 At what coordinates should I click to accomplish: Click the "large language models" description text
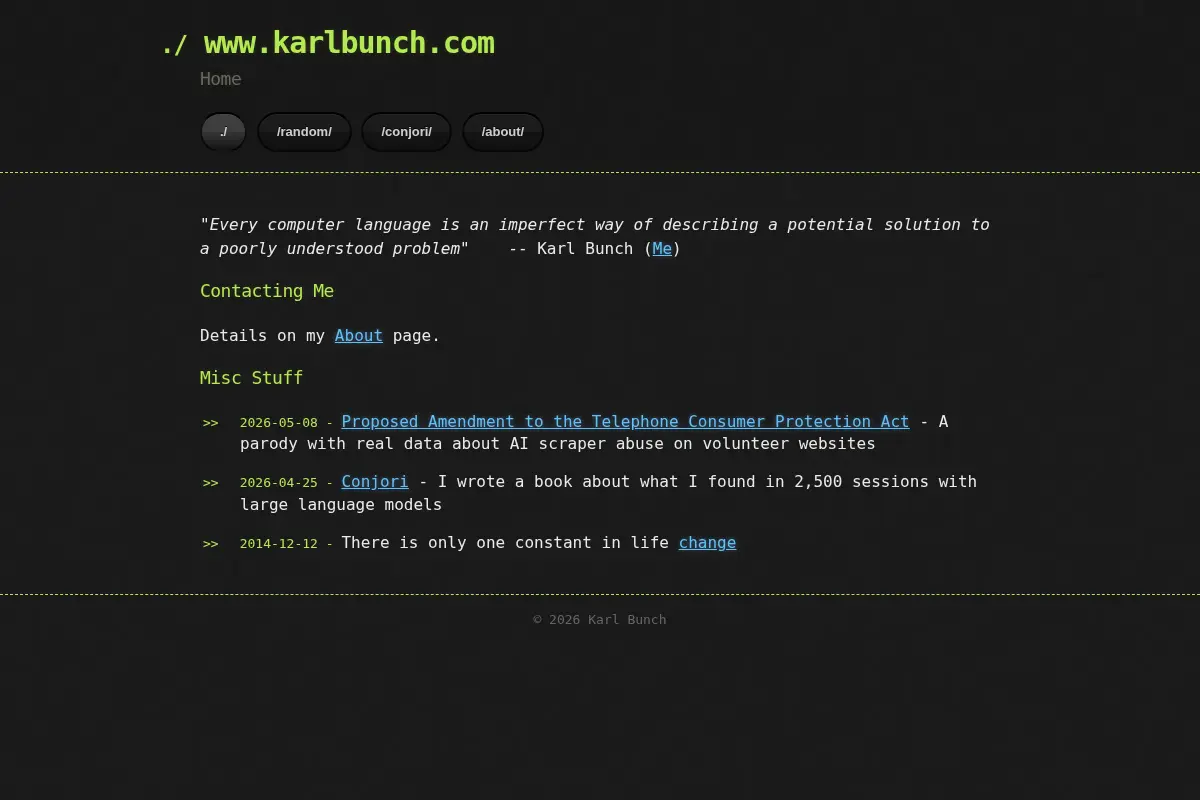[x=341, y=504]
